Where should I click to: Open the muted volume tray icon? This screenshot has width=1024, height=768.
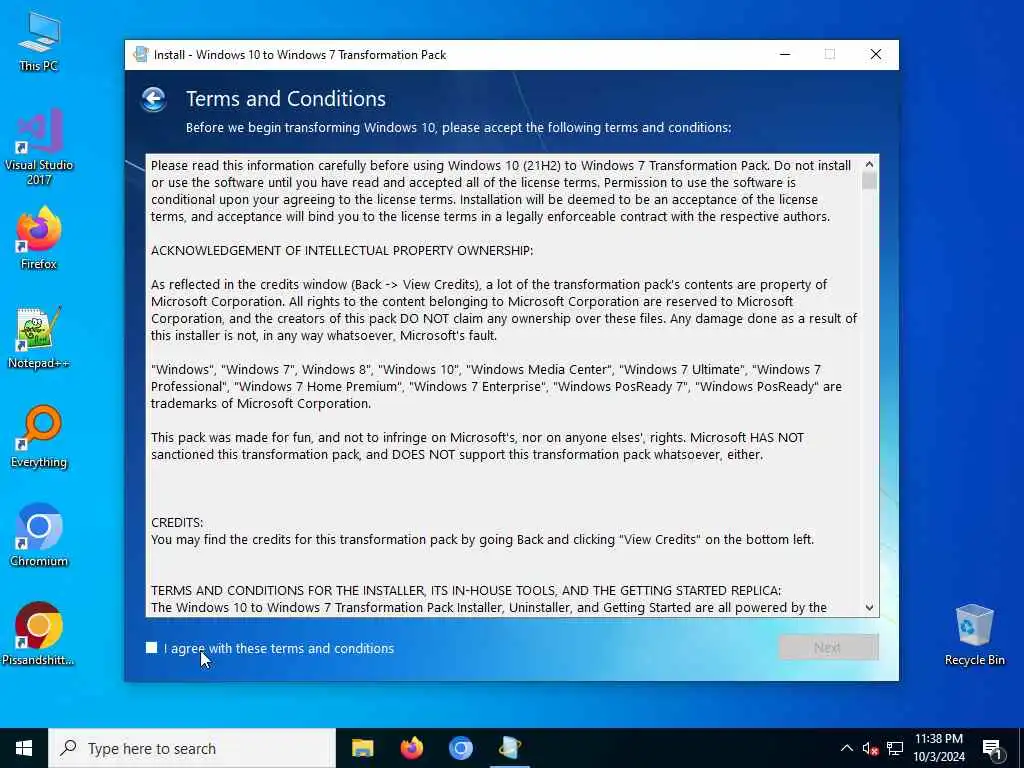point(870,748)
